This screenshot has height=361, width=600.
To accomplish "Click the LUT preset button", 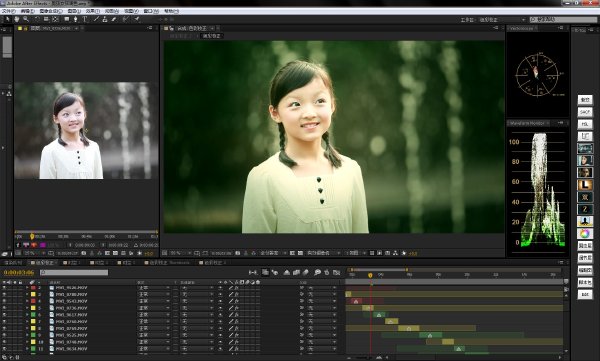I will pos(585,136).
